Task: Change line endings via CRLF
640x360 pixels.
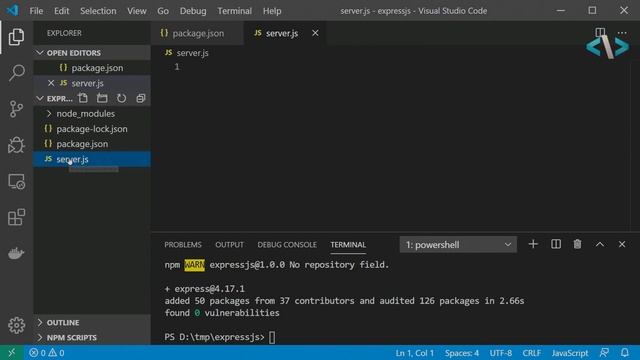Action: coord(531,353)
